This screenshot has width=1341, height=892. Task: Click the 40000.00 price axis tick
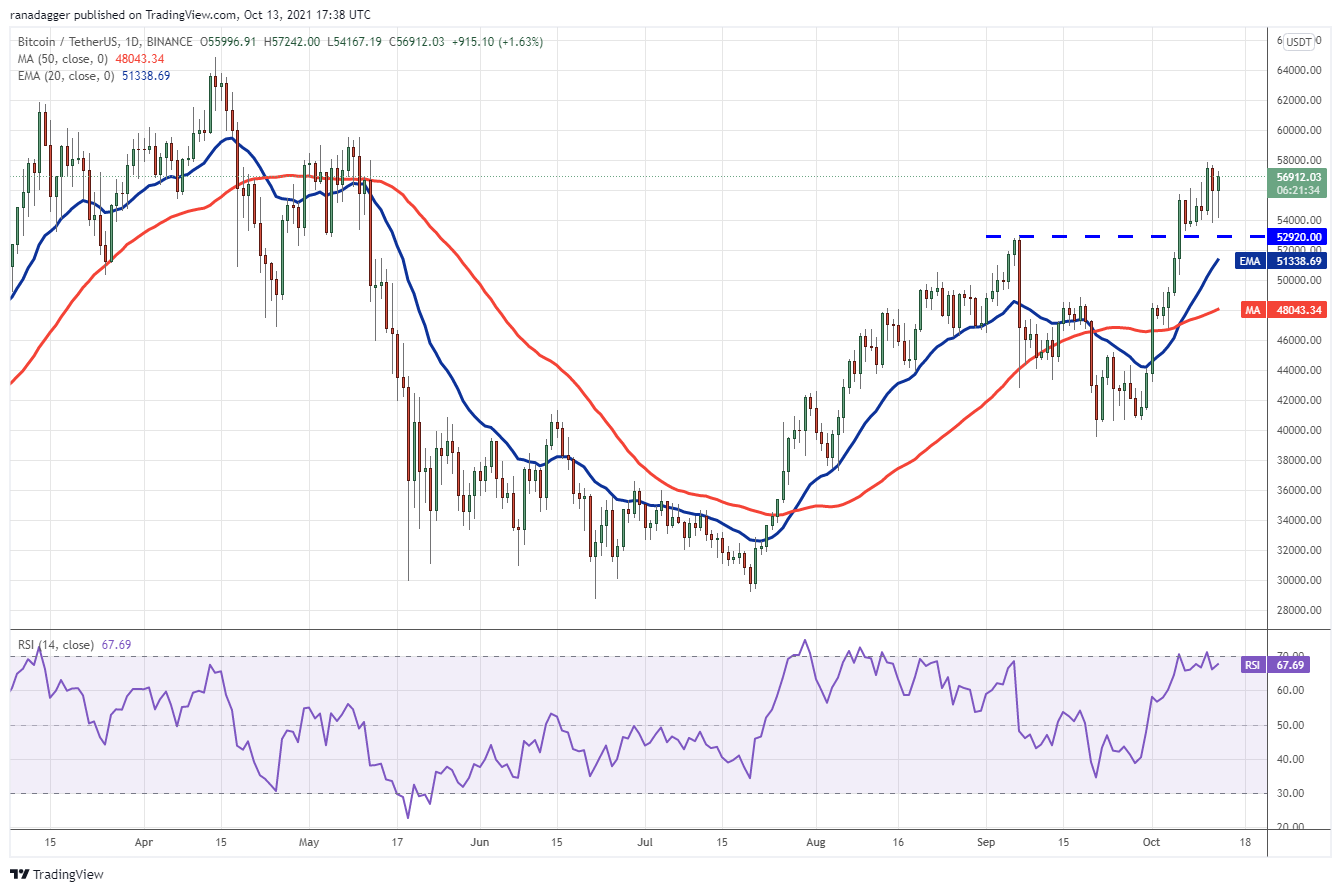(1299, 430)
